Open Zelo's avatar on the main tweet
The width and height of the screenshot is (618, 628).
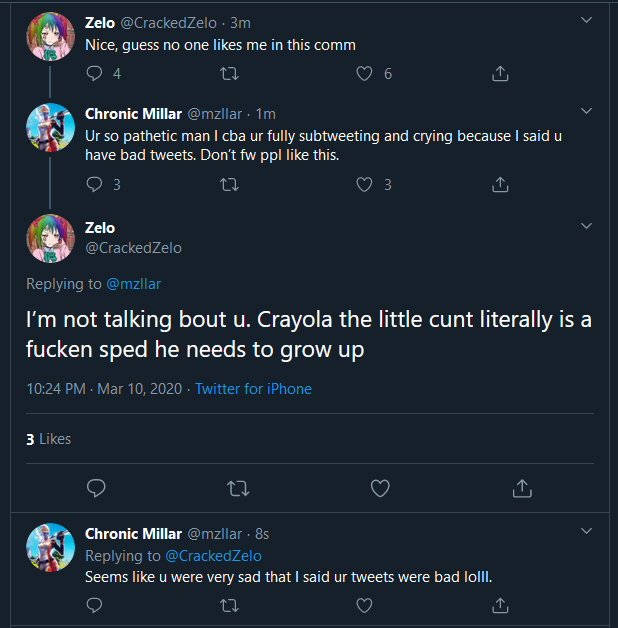50,238
